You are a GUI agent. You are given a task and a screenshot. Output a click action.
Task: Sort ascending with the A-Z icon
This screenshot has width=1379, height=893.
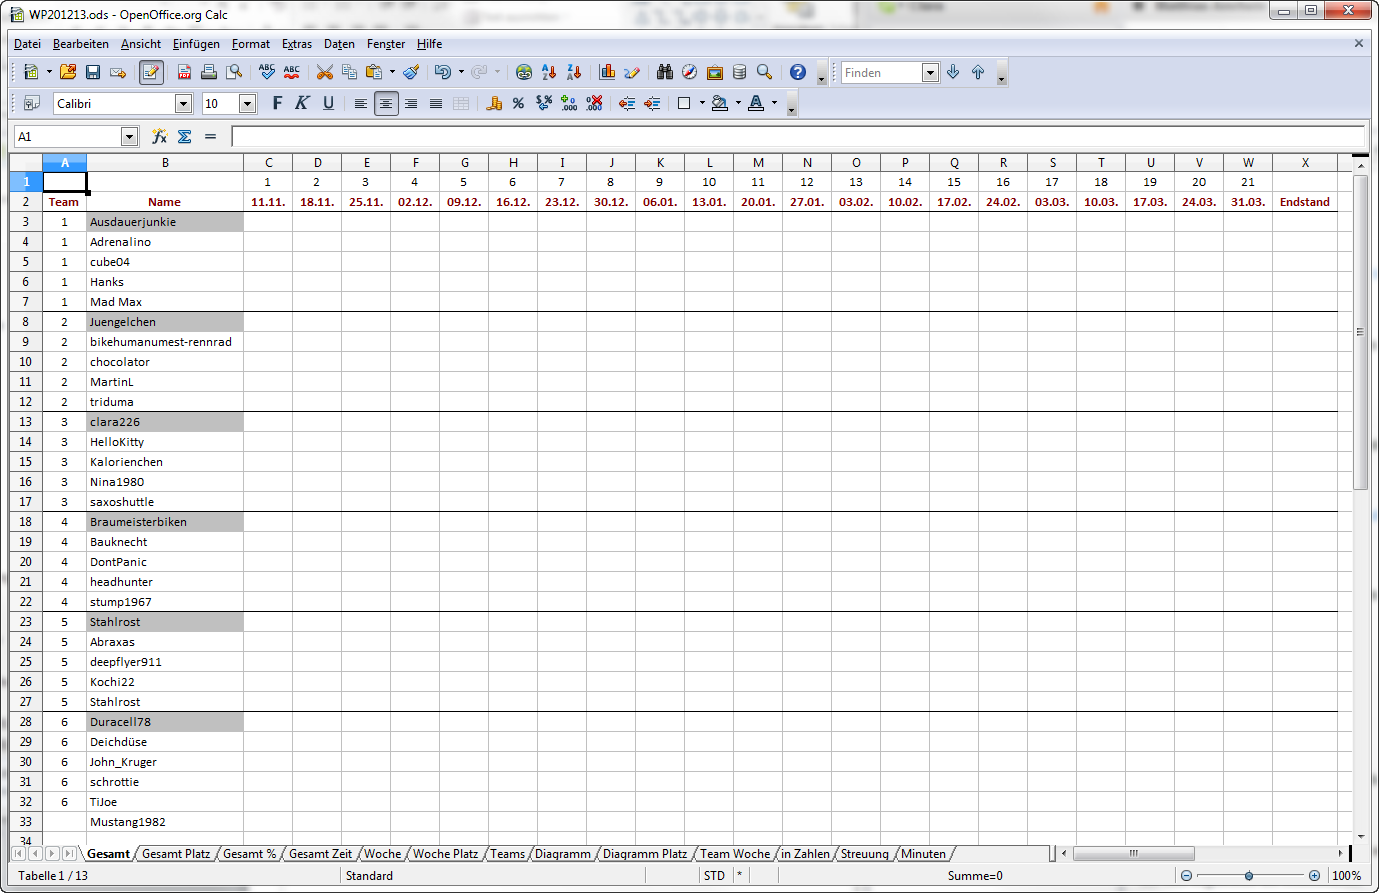(549, 72)
